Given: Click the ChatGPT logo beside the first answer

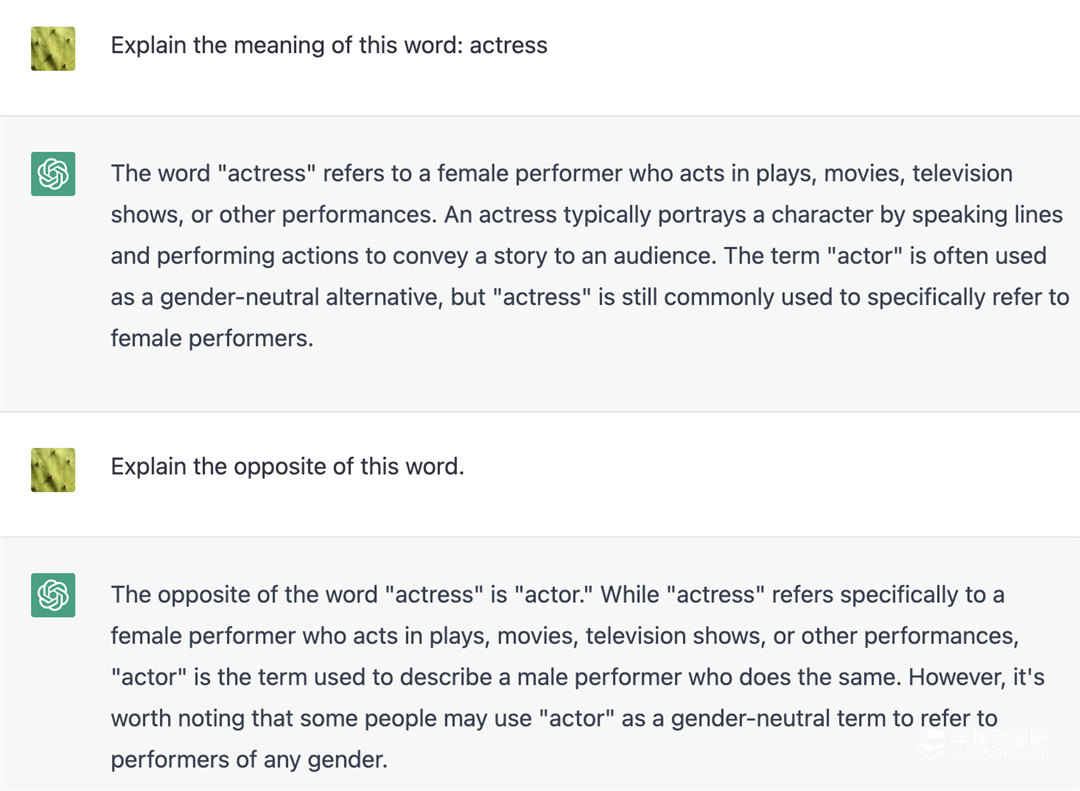Looking at the screenshot, I should [53, 174].
